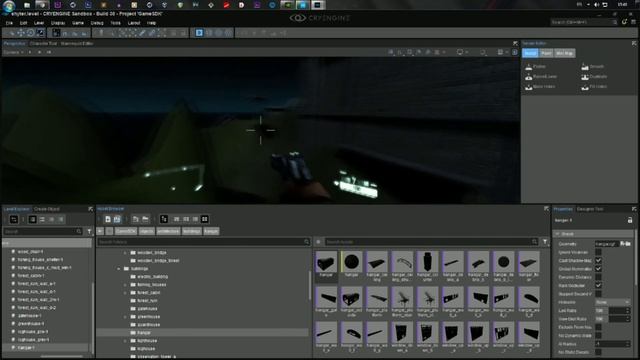This screenshot has width=640, height=360.
Task: Click the objects breadcrumb button
Action: 147,231
